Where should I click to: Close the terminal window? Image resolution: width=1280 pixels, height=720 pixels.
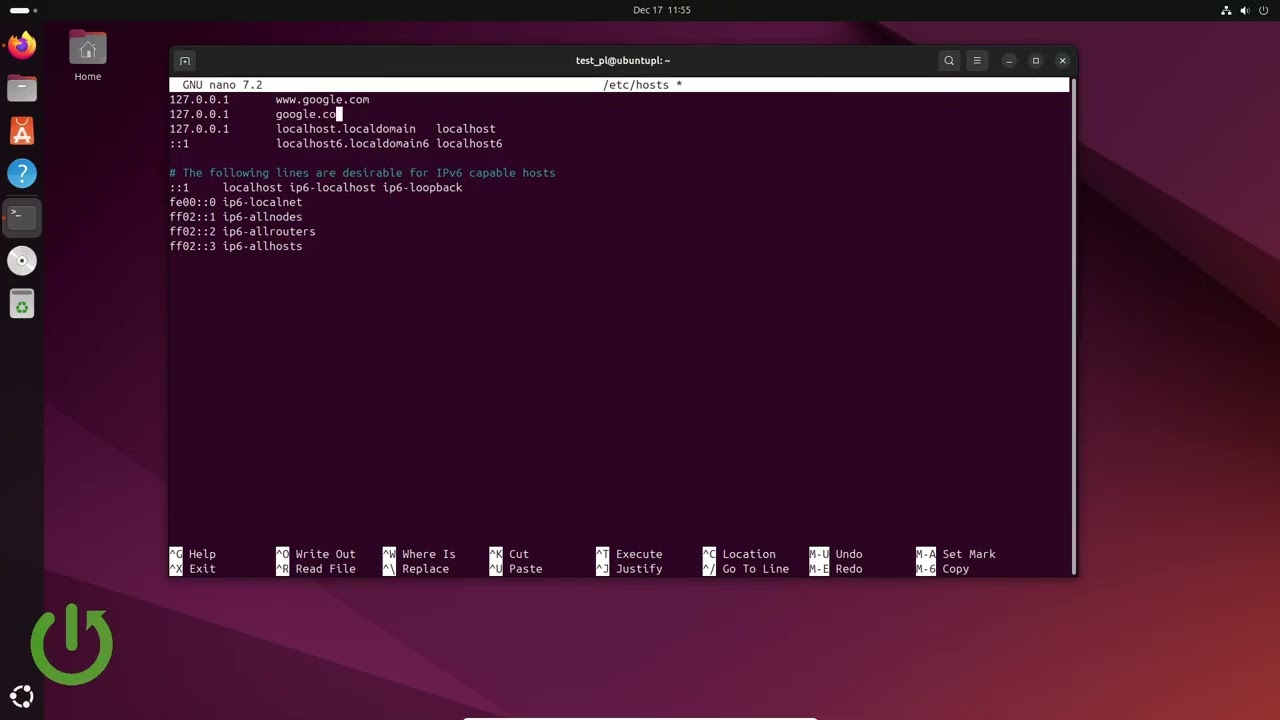[x=1063, y=61]
